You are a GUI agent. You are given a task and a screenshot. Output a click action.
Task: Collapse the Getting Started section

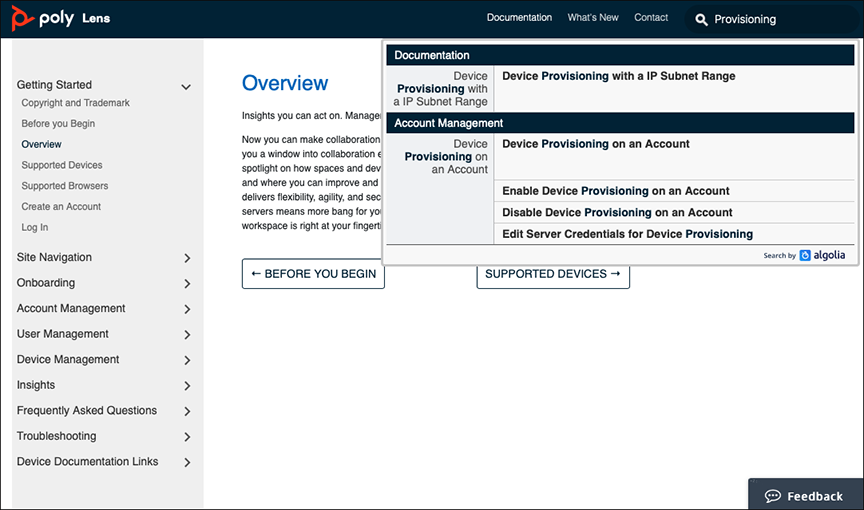pyautogui.click(x=186, y=87)
